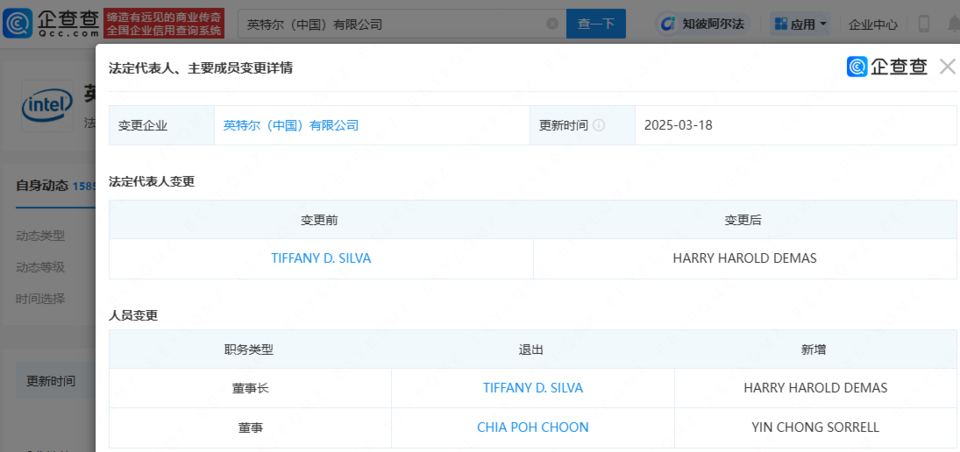
Task: Click the 查一下 search button
Action: pos(596,23)
